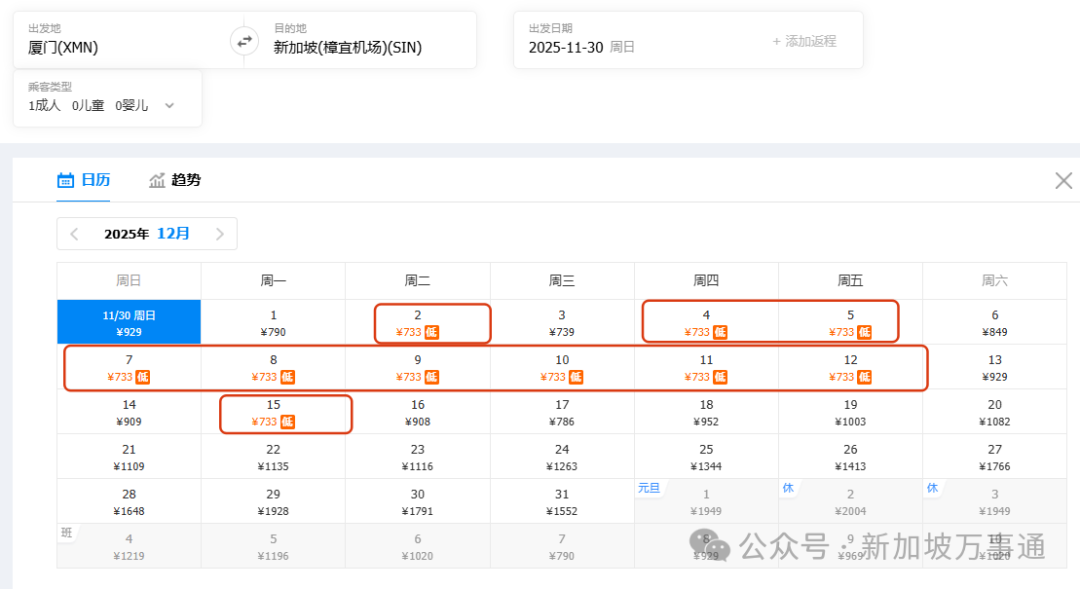Screen dimensions: 1080x589
Task: Click the 班 workday badge beside January 4
Action: pyautogui.click(x=66, y=532)
